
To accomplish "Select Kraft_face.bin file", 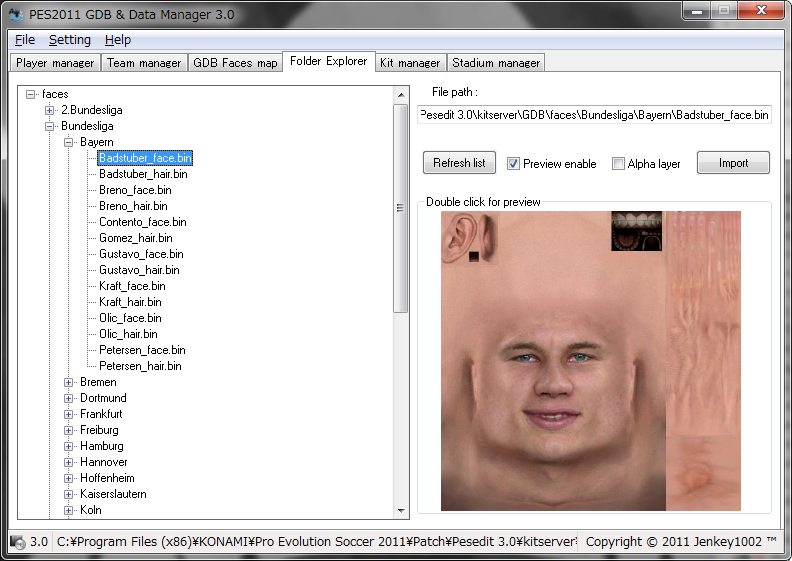I will [132, 286].
